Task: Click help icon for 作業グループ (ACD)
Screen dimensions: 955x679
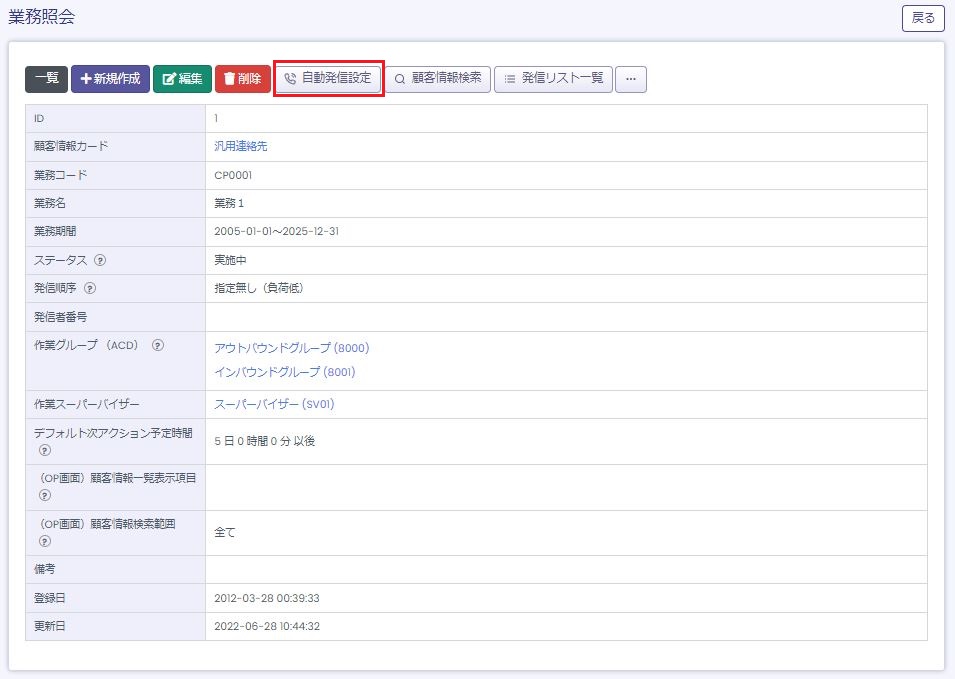Action: 157,346
